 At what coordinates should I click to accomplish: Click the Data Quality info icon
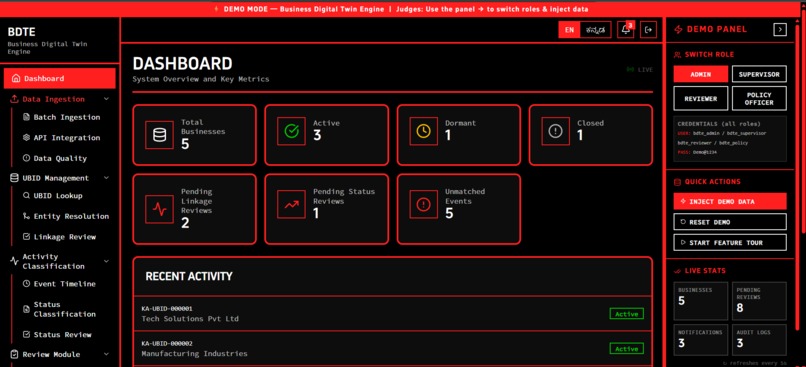click(27, 158)
